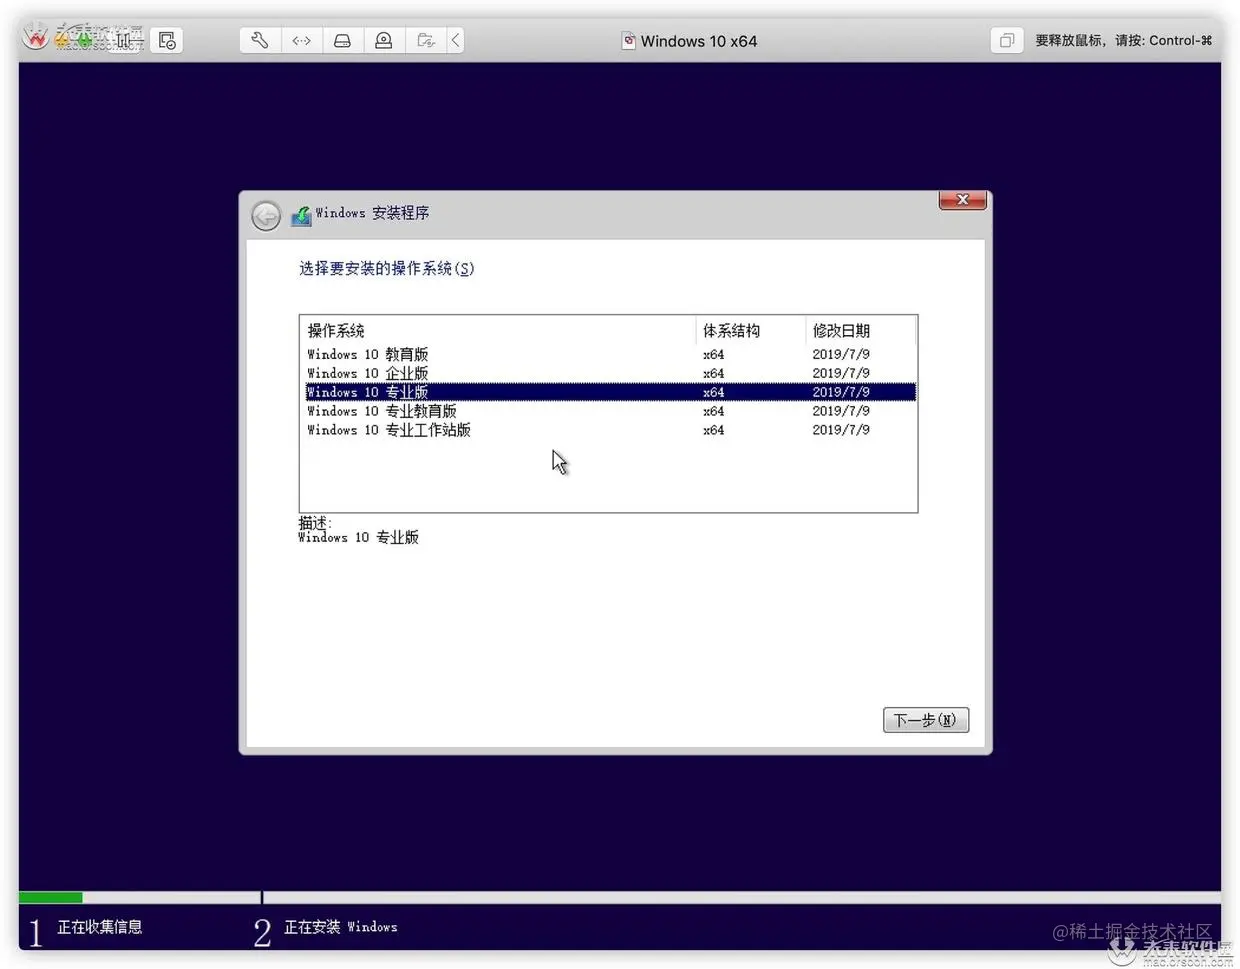Select Windows 10 教育版 row
1240x969 pixels.
tap(609, 354)
